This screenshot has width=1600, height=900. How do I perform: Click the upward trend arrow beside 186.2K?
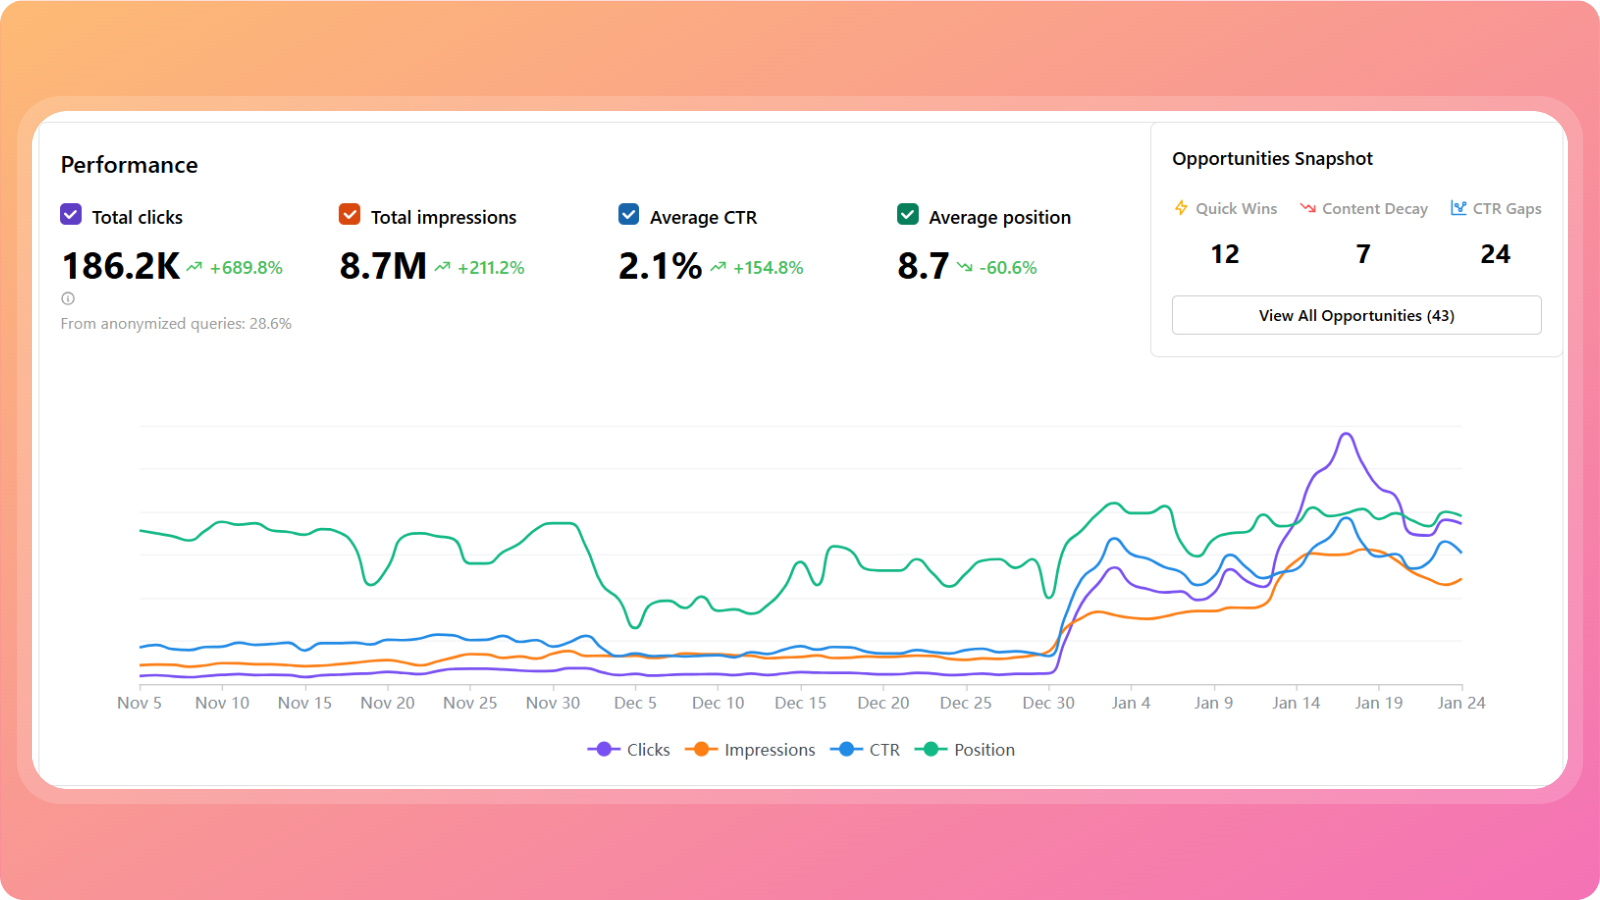click(x=194, y=267)
